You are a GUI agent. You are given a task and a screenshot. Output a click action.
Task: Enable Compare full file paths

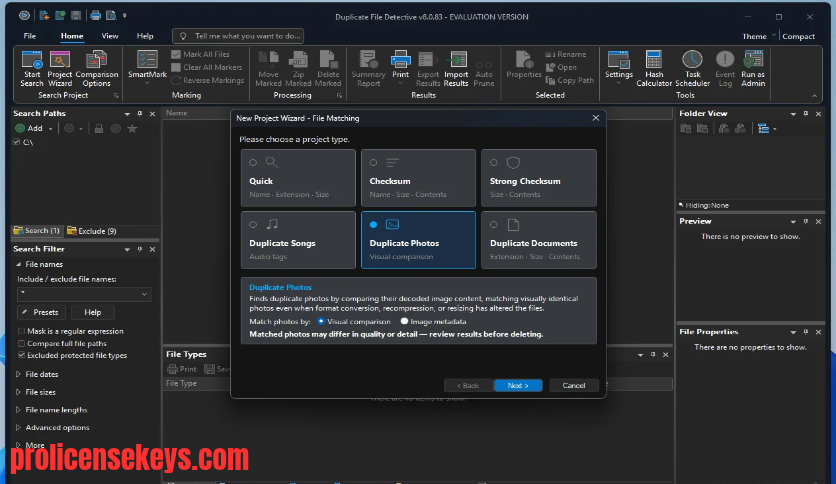pos(21,344)
